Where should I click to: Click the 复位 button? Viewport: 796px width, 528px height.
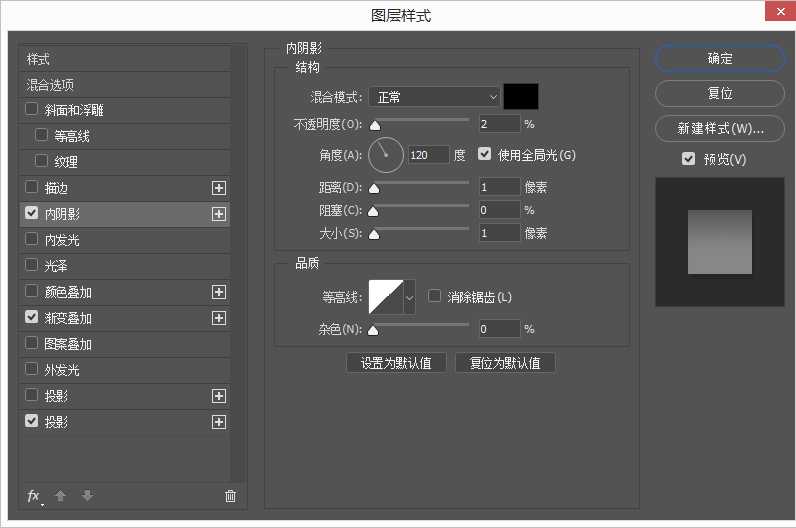point(720,93)
